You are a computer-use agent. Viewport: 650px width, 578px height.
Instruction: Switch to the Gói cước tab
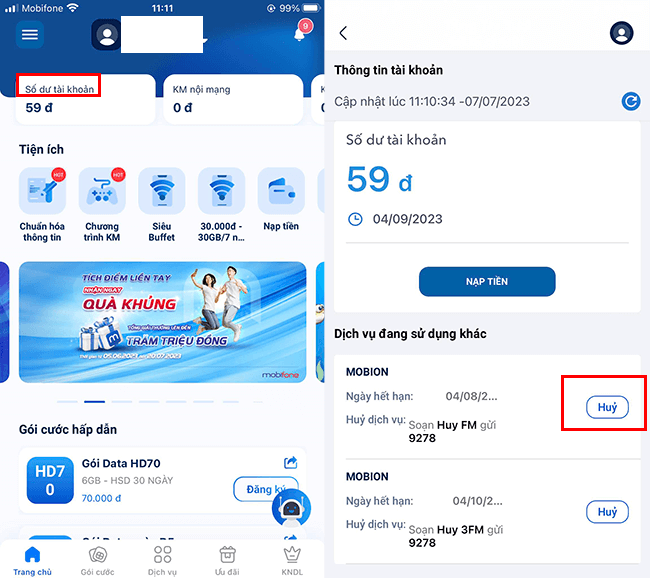(x=97, y=561)
